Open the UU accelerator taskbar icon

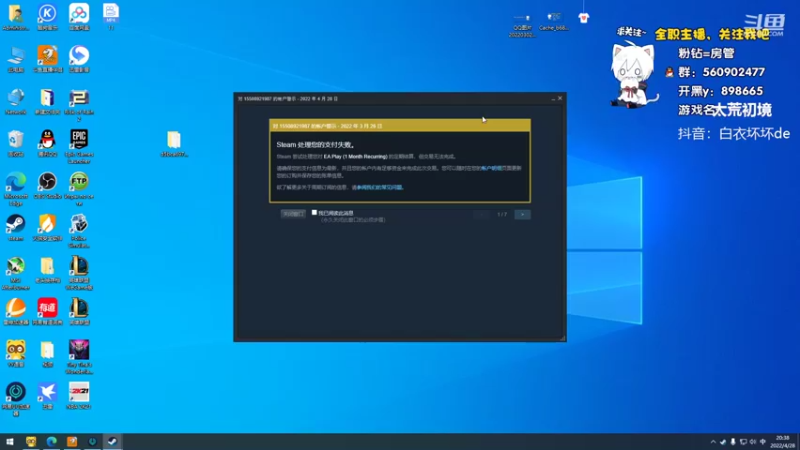click(x=92, y=441)
